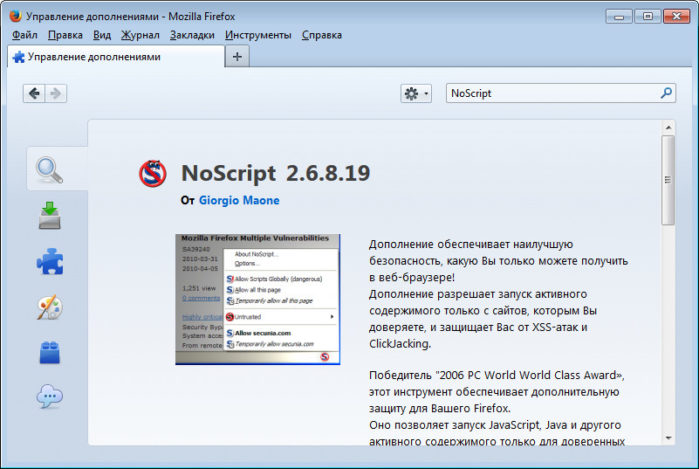The image size is (699, 469).
Task: Open the Файл menu
Action: (24, 35)
